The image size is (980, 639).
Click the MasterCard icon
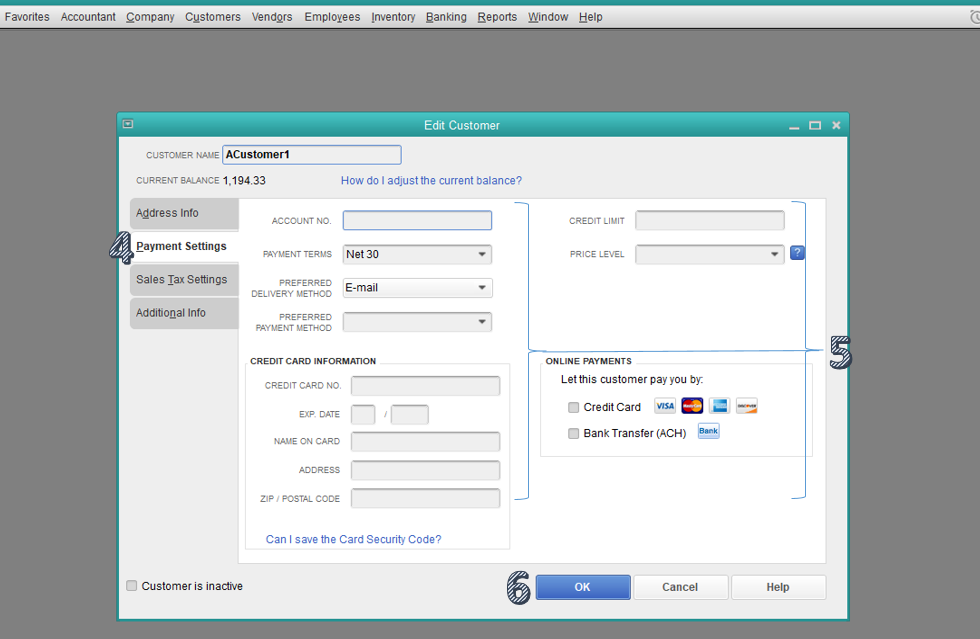692,406
